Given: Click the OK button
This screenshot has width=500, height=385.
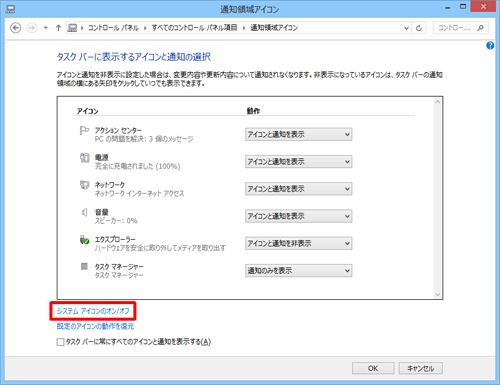Looking at the screenshot, I should (373, 368).
